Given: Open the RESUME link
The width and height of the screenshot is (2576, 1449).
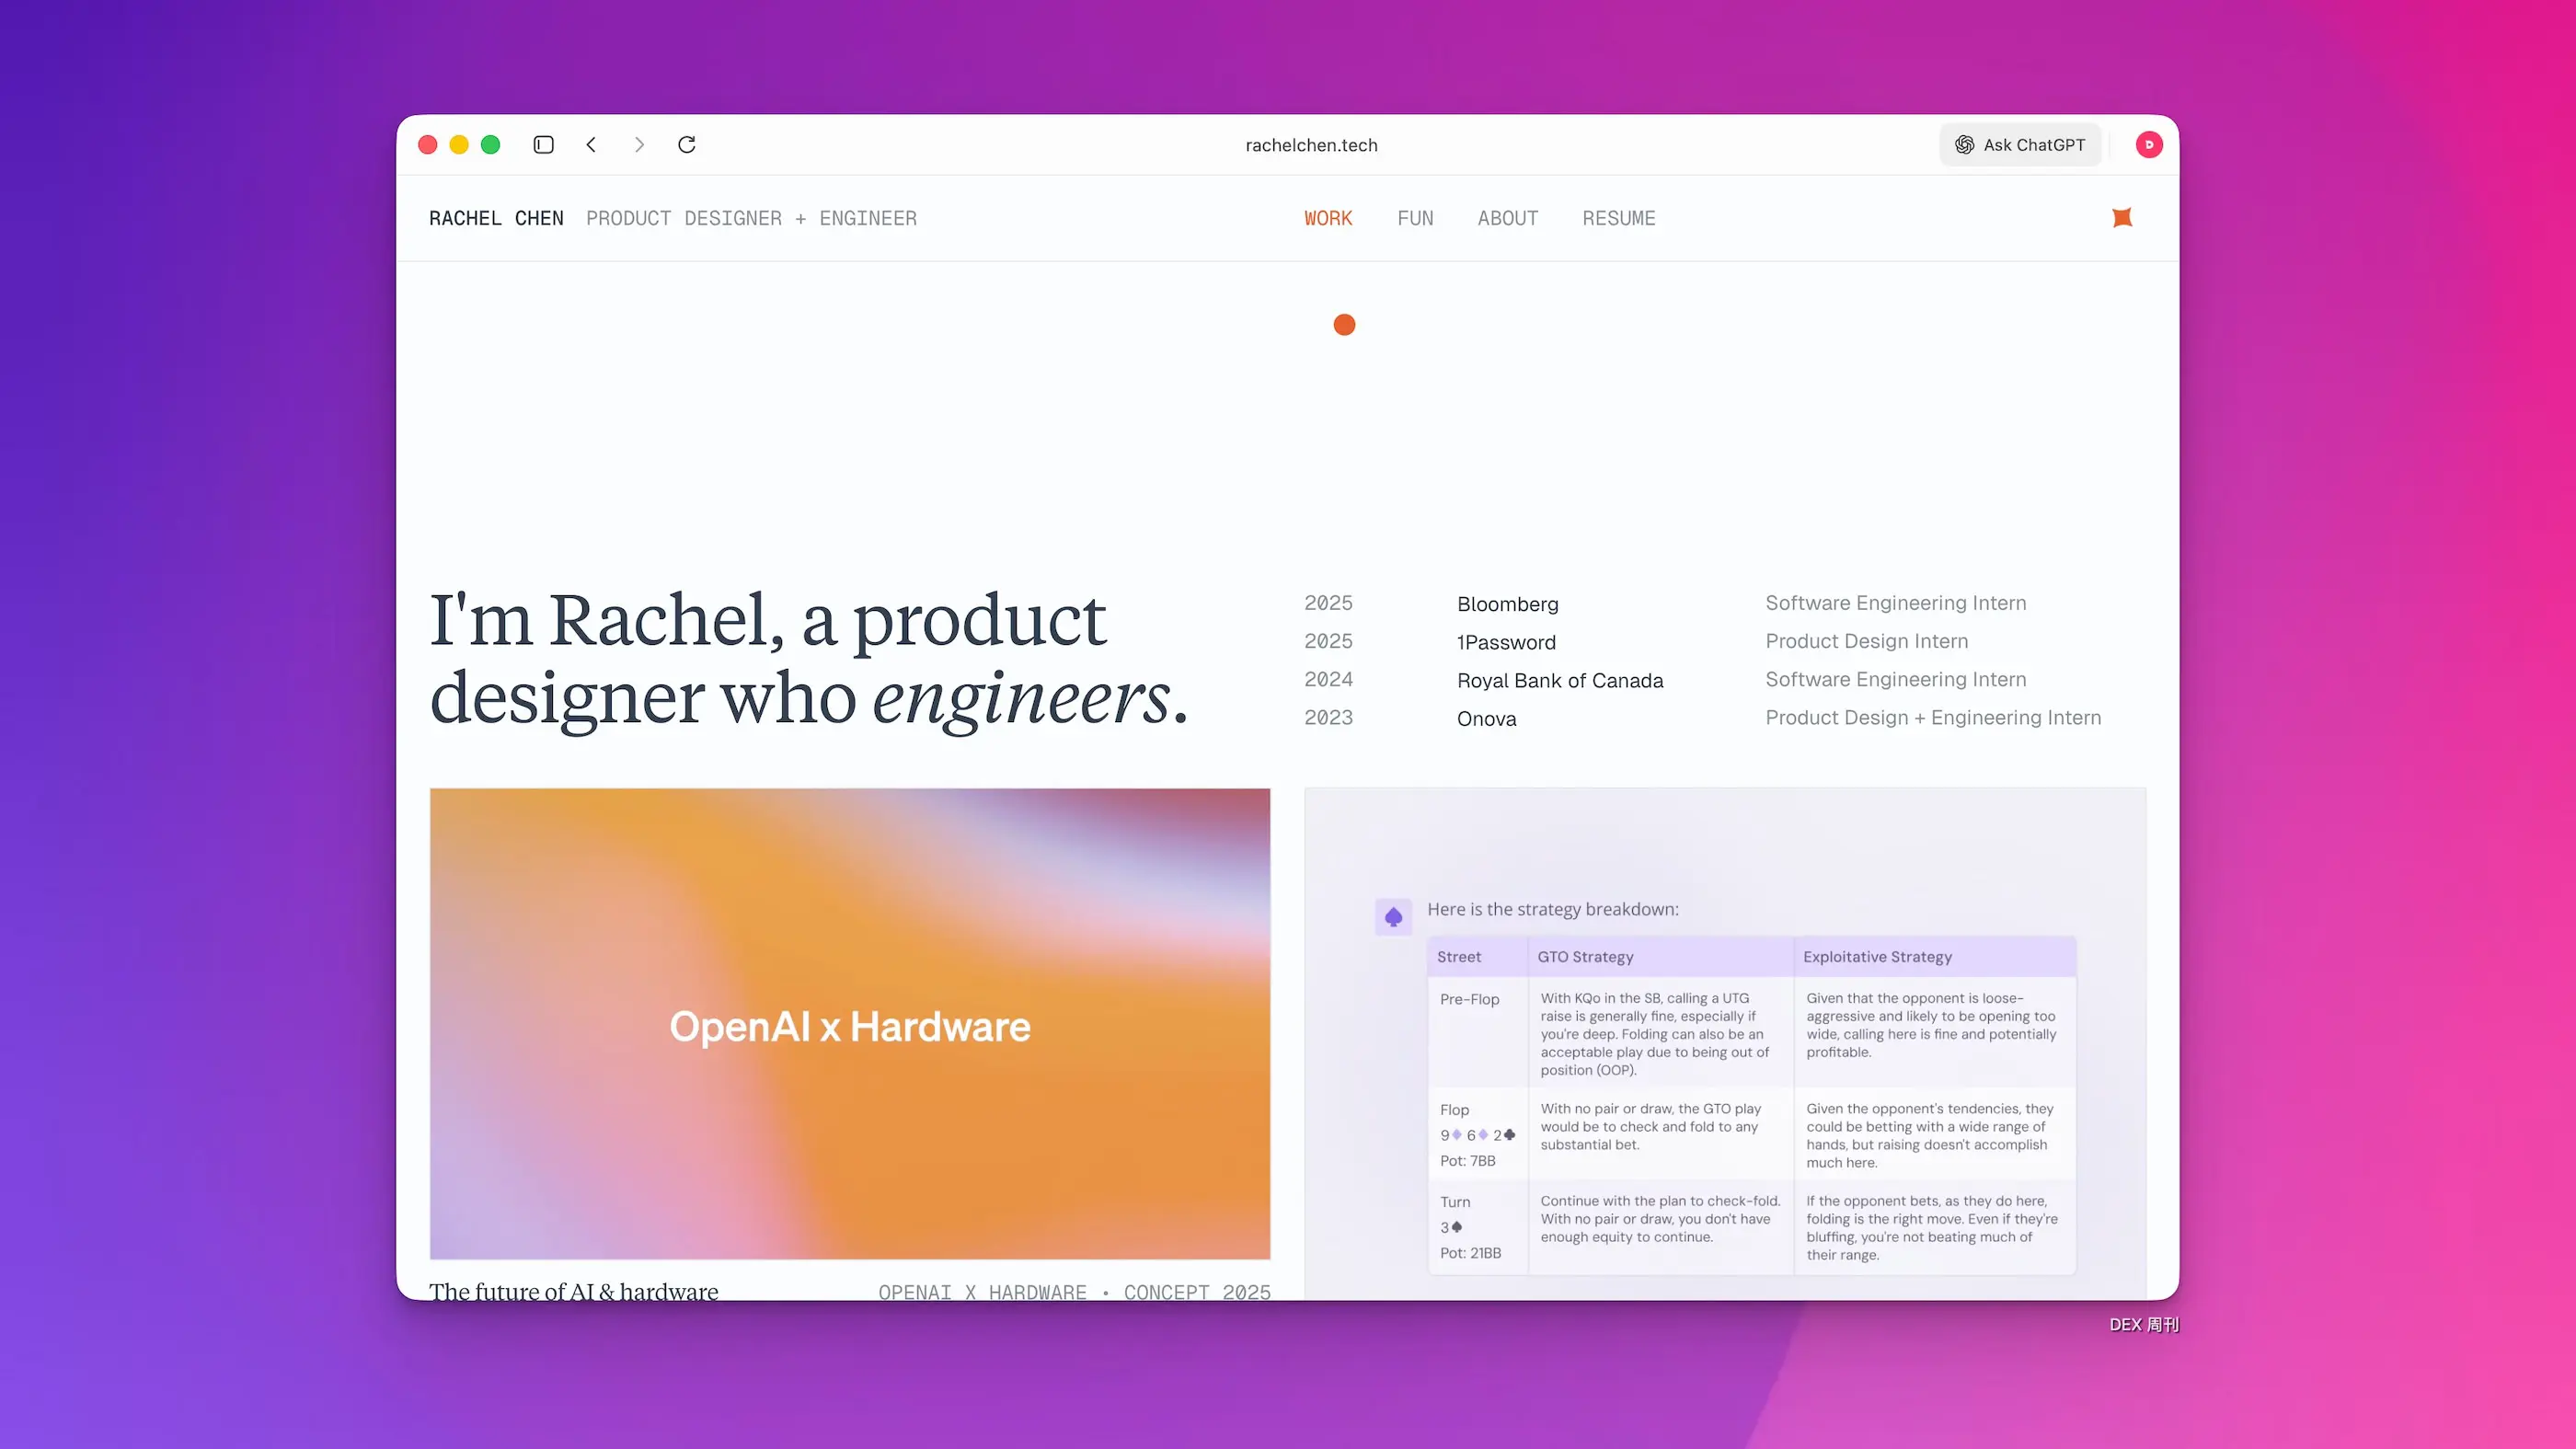Looking at the screenshot, I should (1618, 218).
